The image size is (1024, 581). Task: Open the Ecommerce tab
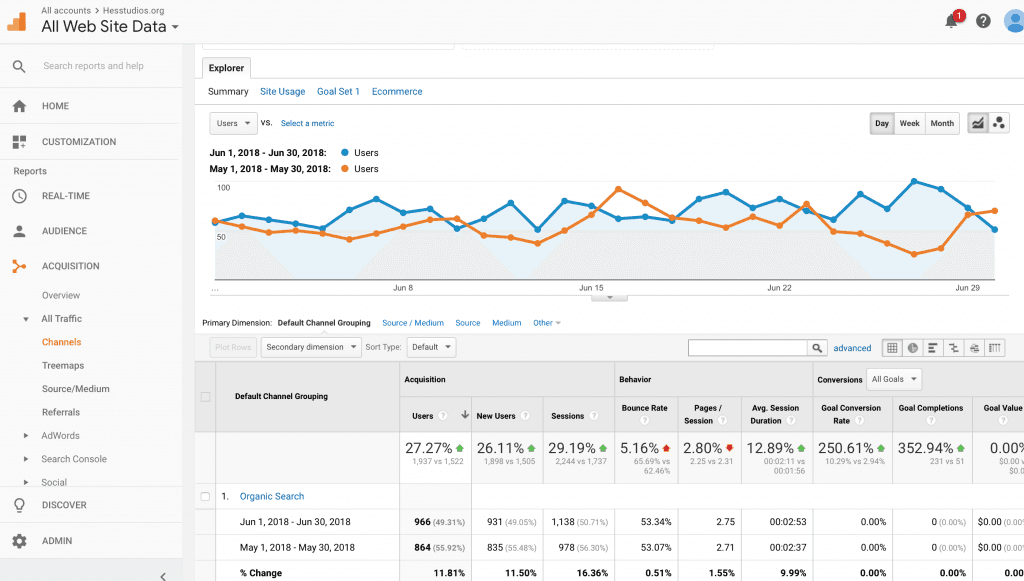pyautogui.click(x=397, y=91)
